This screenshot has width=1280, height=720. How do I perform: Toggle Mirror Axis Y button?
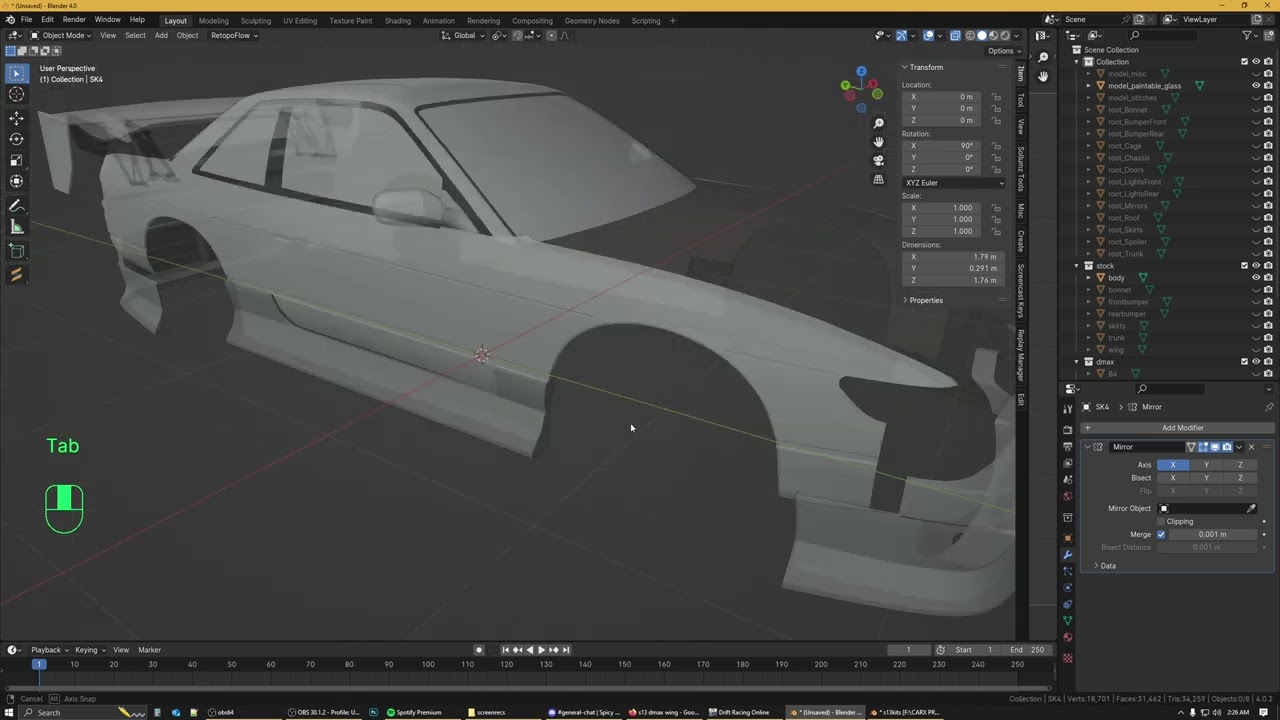(1206, 465)
